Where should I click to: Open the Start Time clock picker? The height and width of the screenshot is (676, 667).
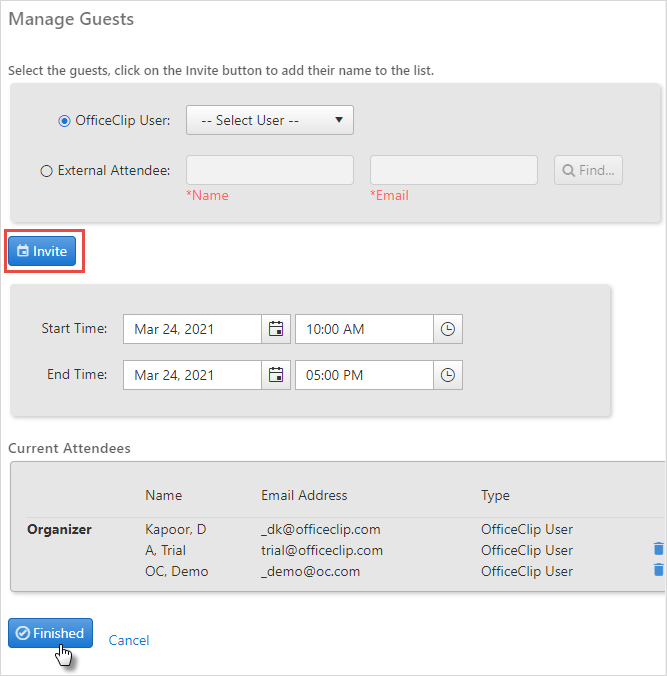[x=448, y=329]
